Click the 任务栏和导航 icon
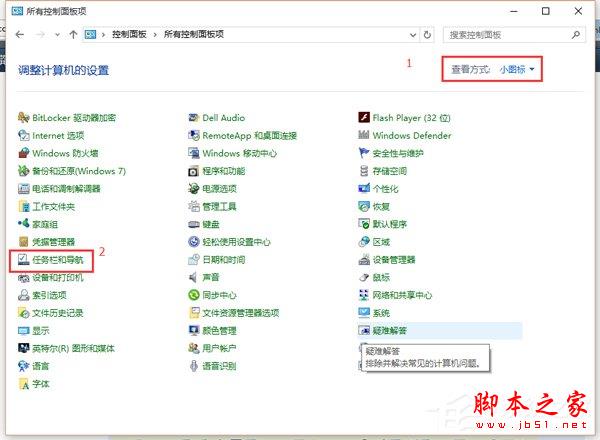Screen dimensions: 600x440 (x=23, y=260)
